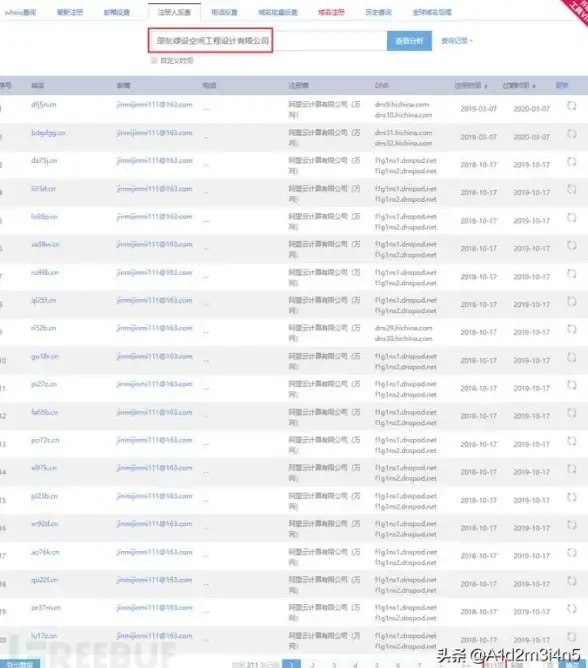Tick the 自定义时间 checkbox
This screenshot has width=588, height=668.
pos(154,60)
